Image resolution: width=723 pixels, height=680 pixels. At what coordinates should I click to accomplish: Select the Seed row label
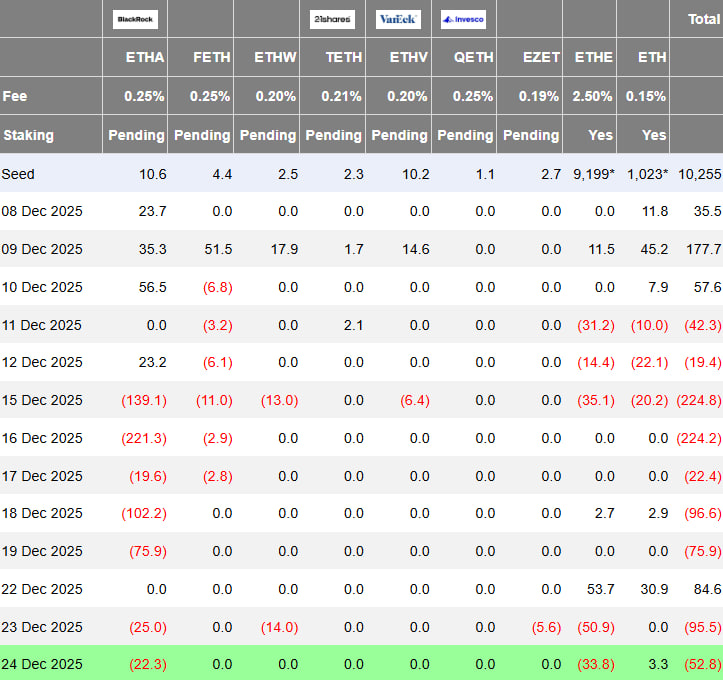pos(18,174)
